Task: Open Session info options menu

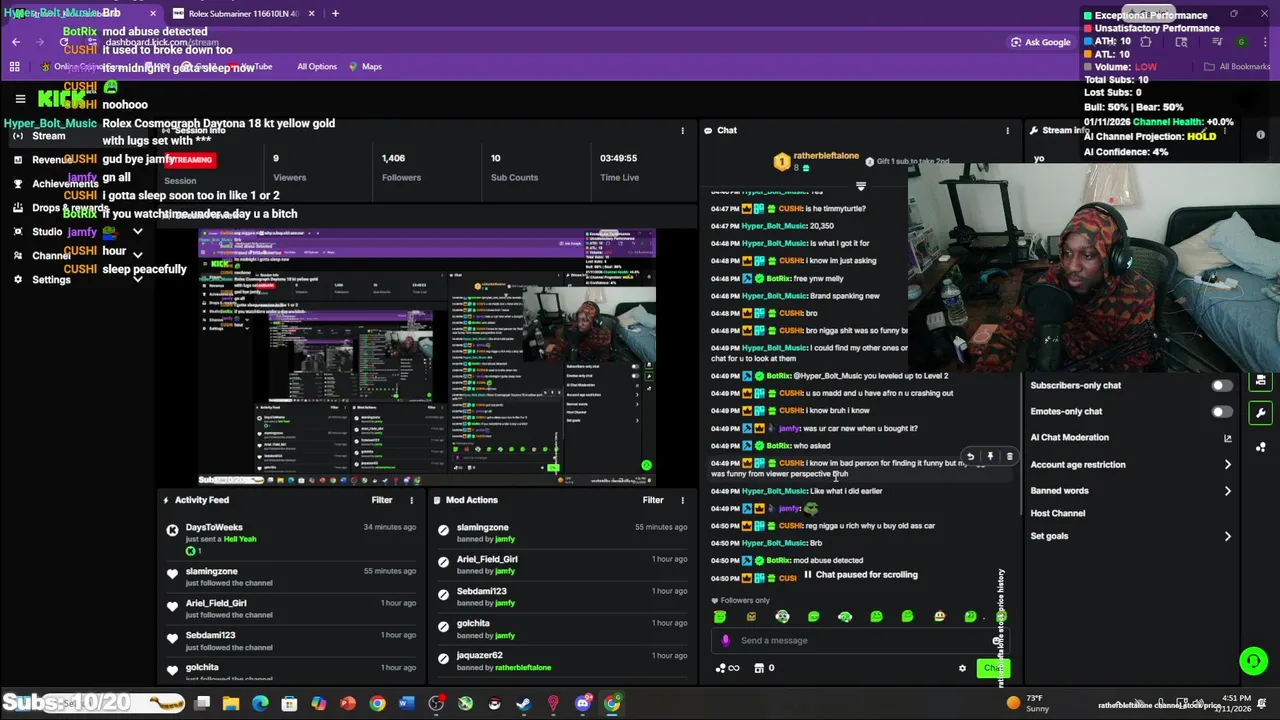Action: click(x=682, y=131)
